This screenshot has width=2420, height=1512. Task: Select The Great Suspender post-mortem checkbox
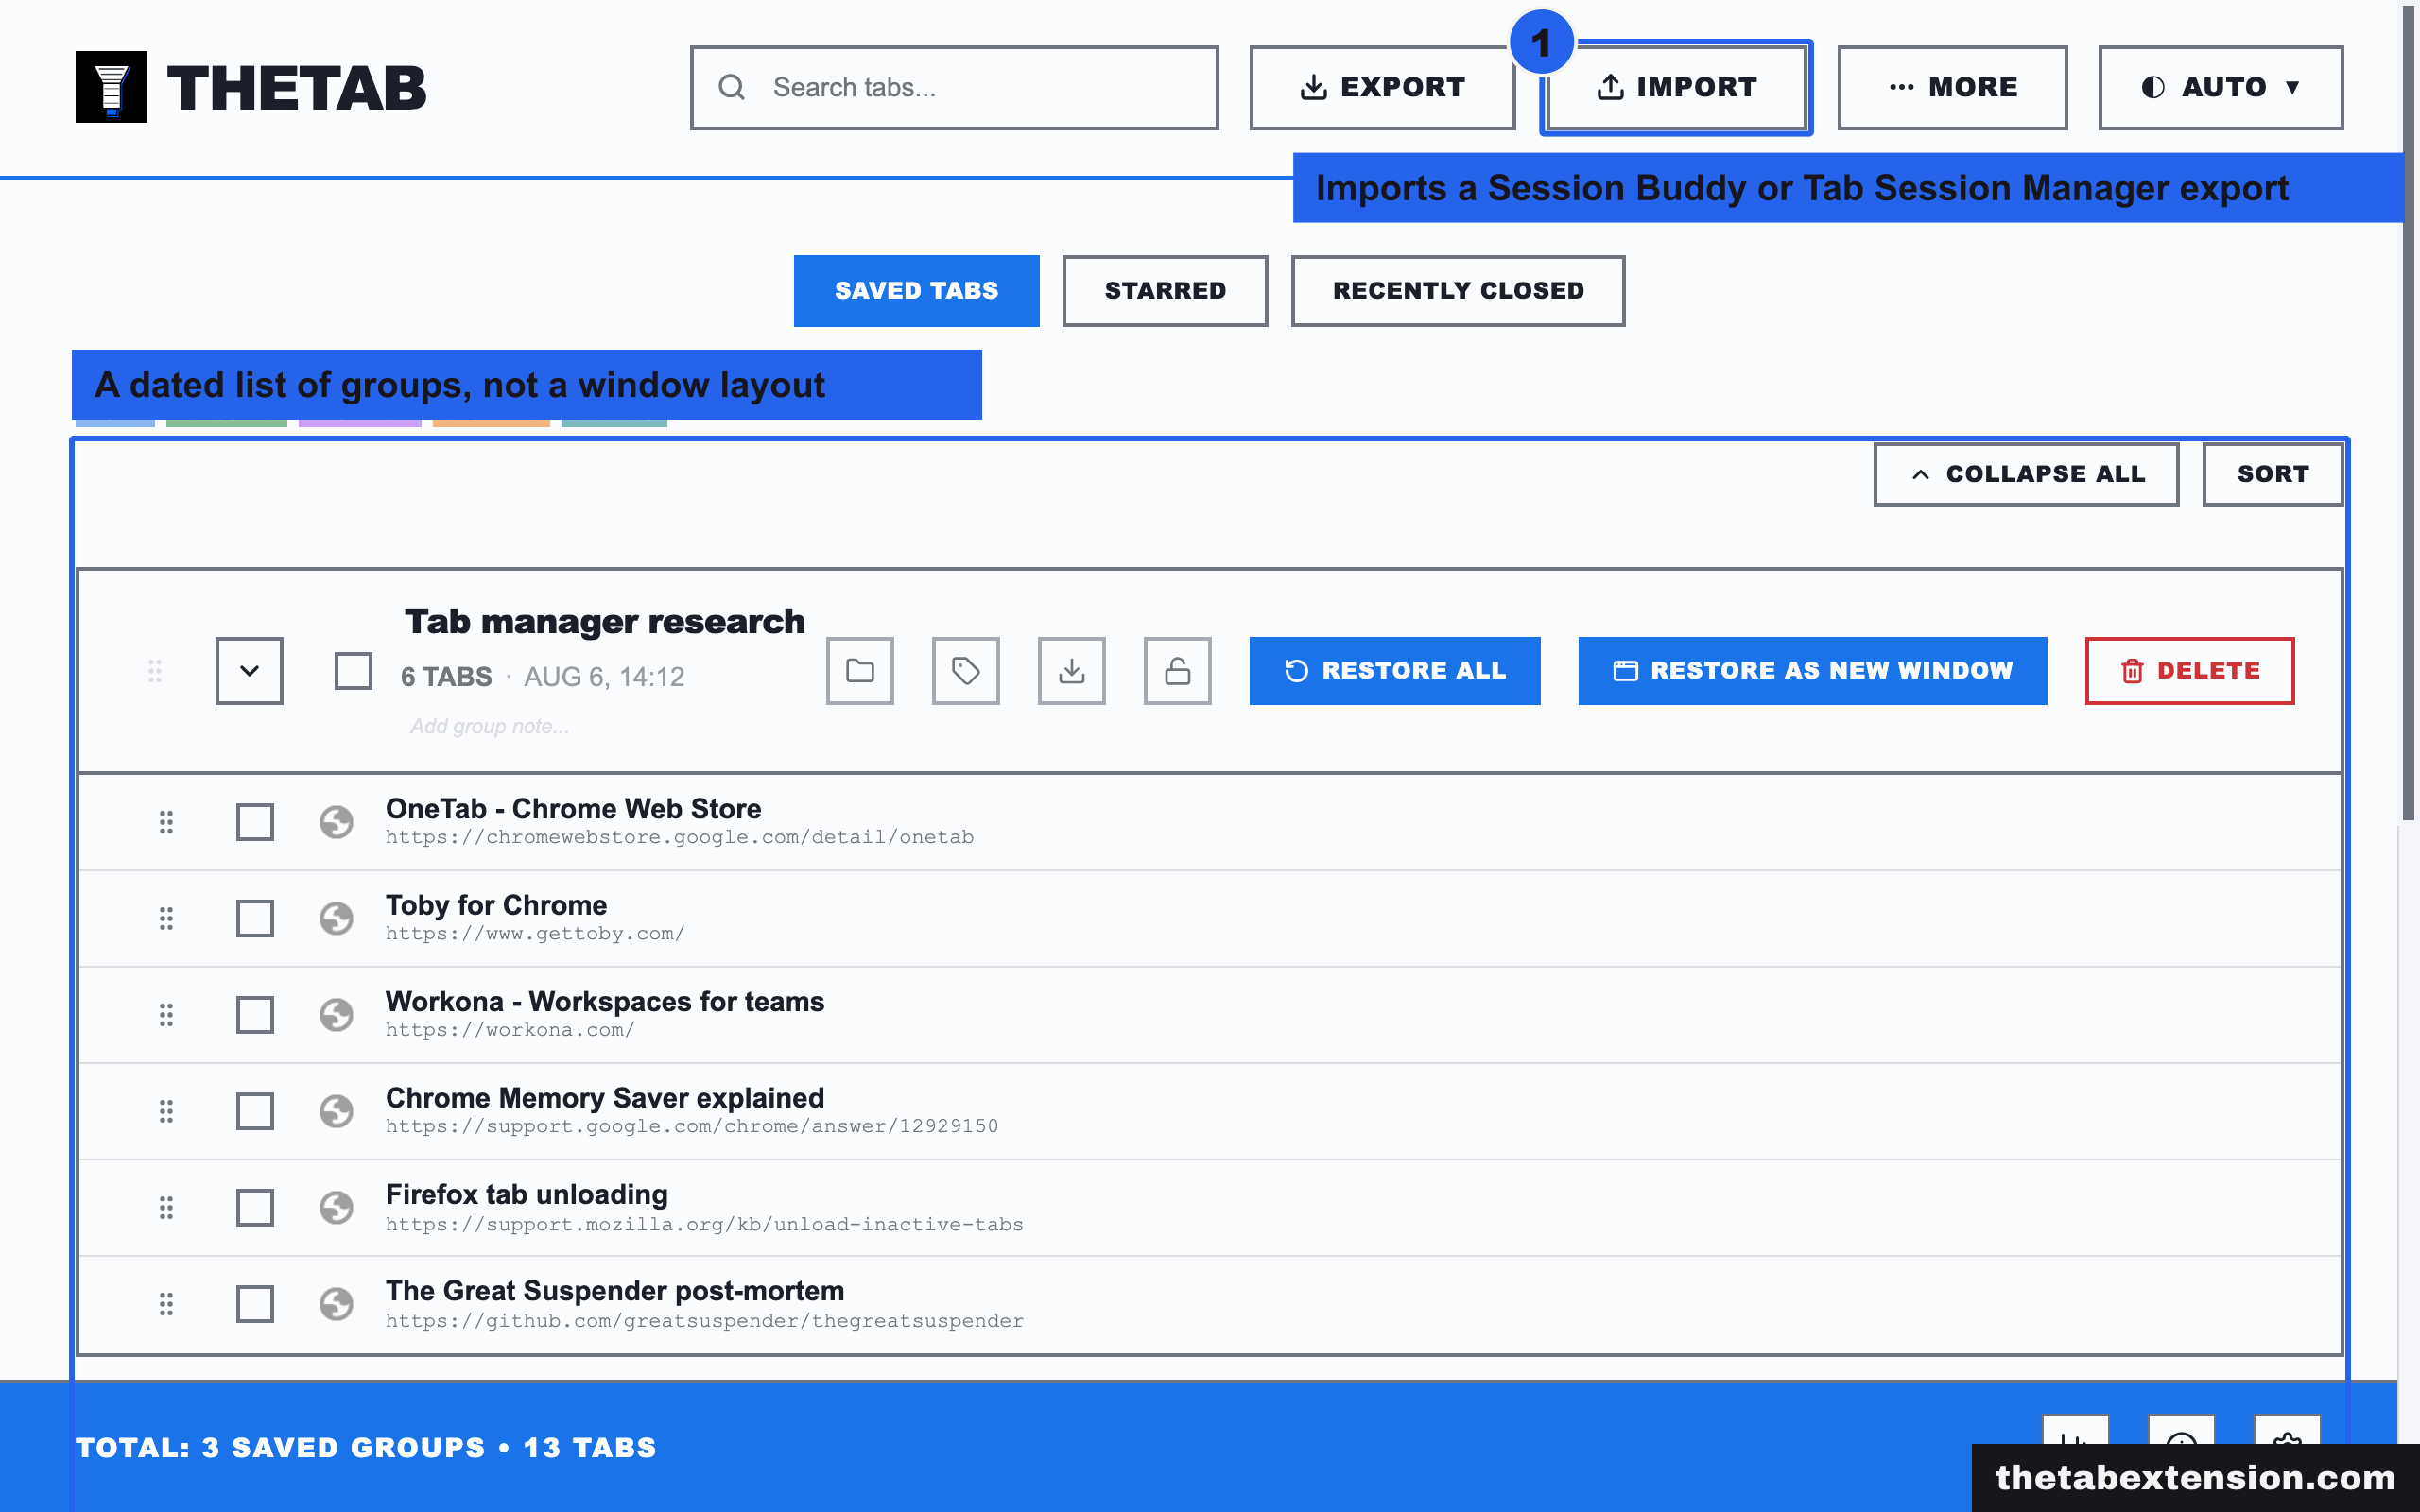click(255, 1304)
